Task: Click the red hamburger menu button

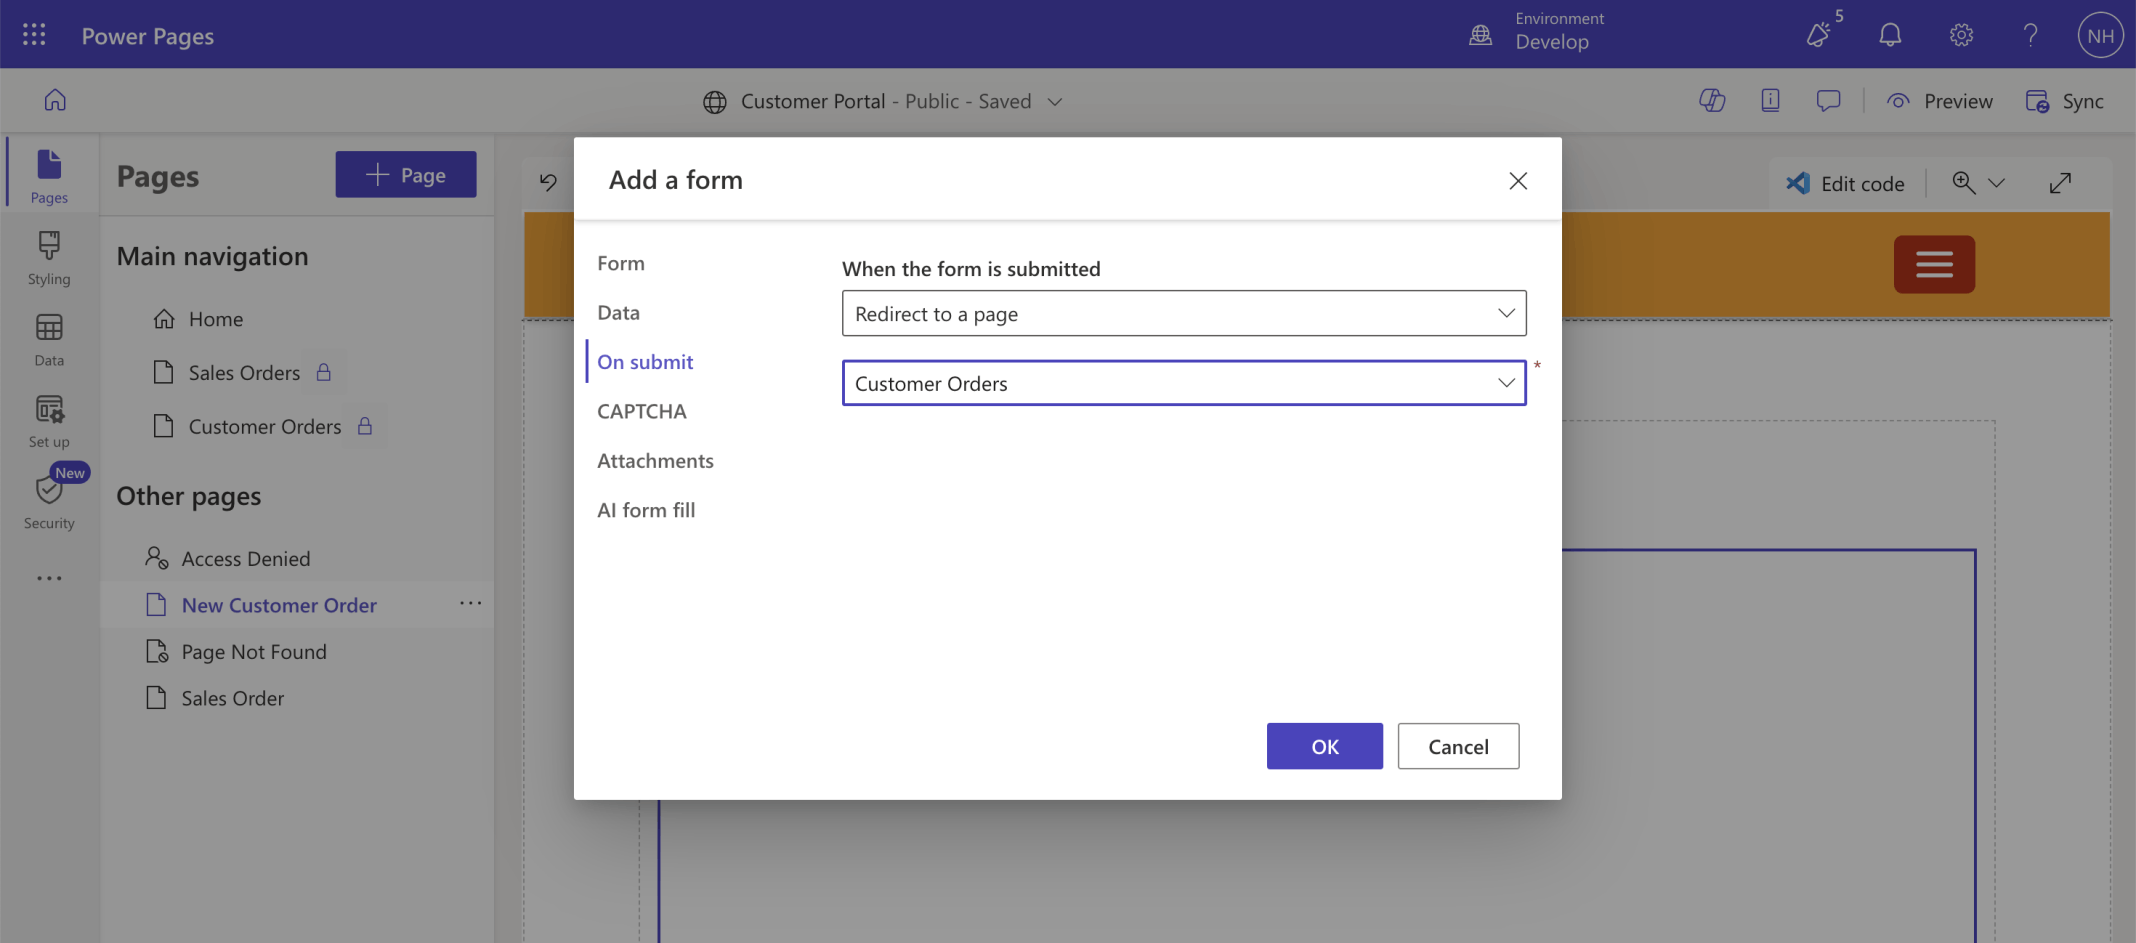Action: (1933, 264)
